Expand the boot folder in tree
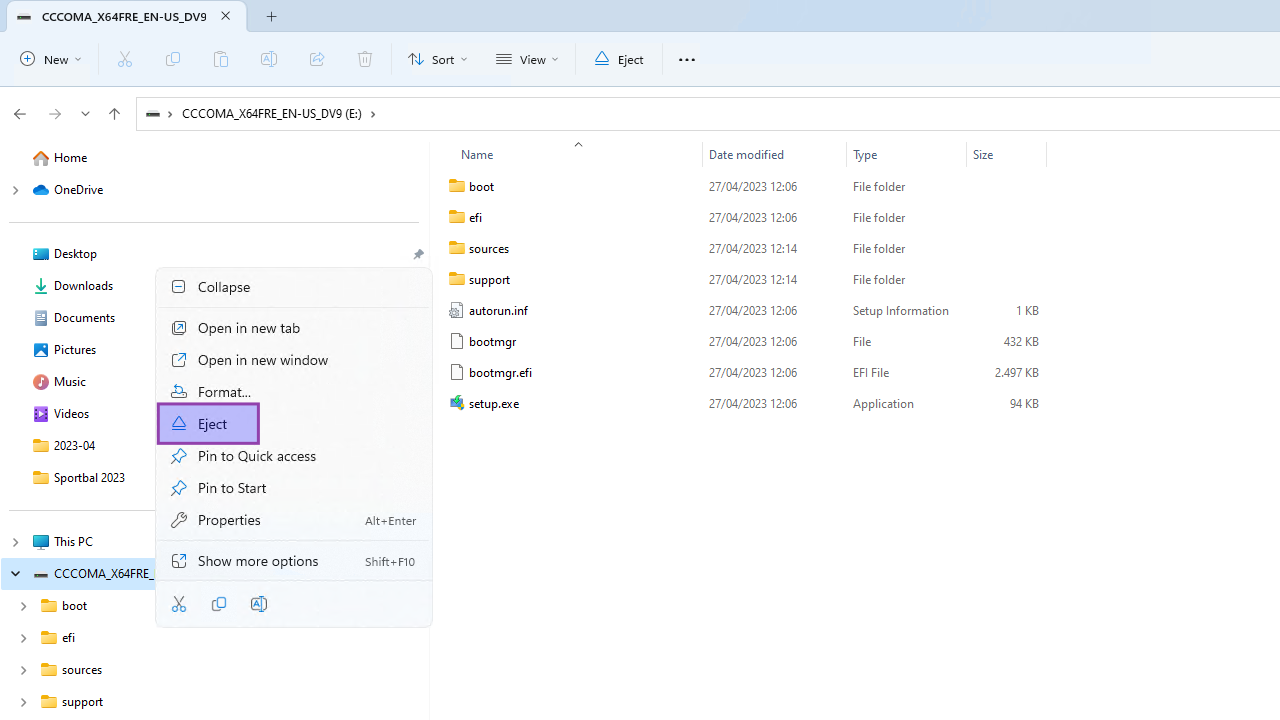The width and height of the screenshot is (1280, 720). pyautogui.click(x=23, y=606)
